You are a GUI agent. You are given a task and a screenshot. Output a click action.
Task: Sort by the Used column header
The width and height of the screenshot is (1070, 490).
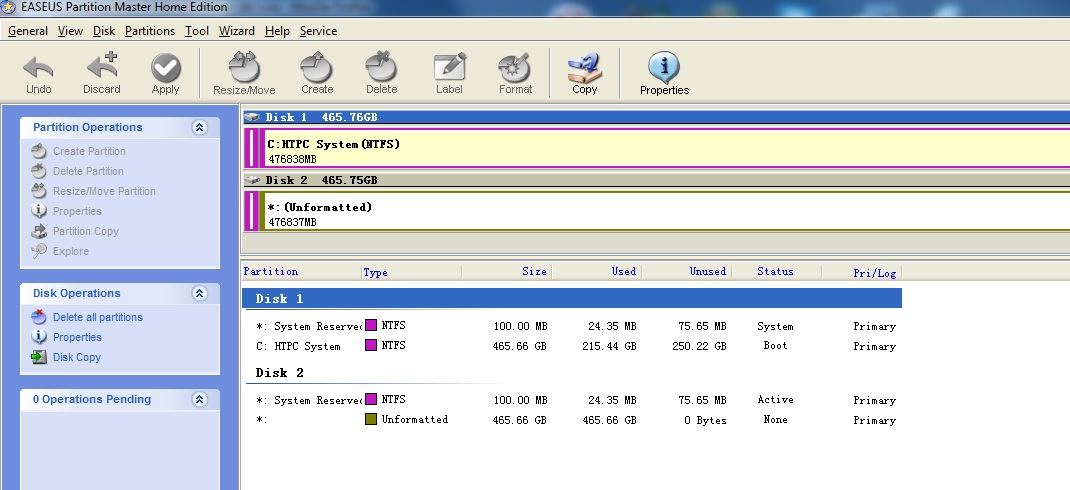(596, 272)
